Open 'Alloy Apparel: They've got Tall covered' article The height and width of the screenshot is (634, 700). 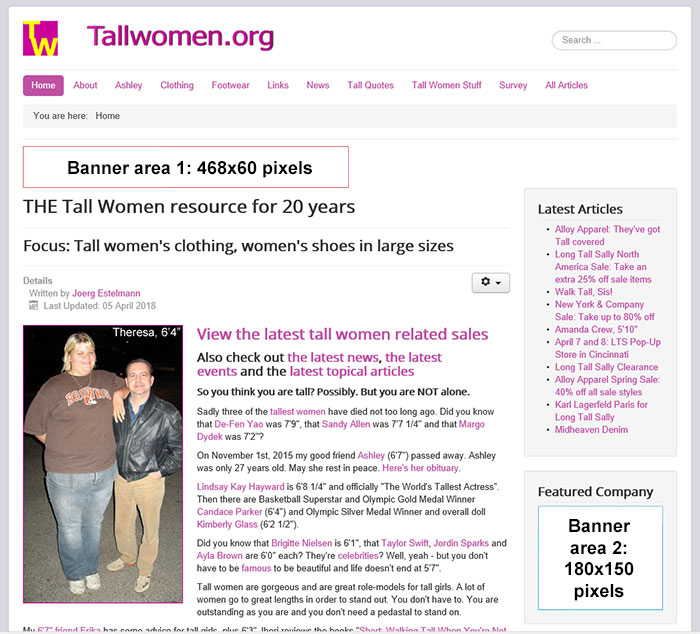pos(607,235)
